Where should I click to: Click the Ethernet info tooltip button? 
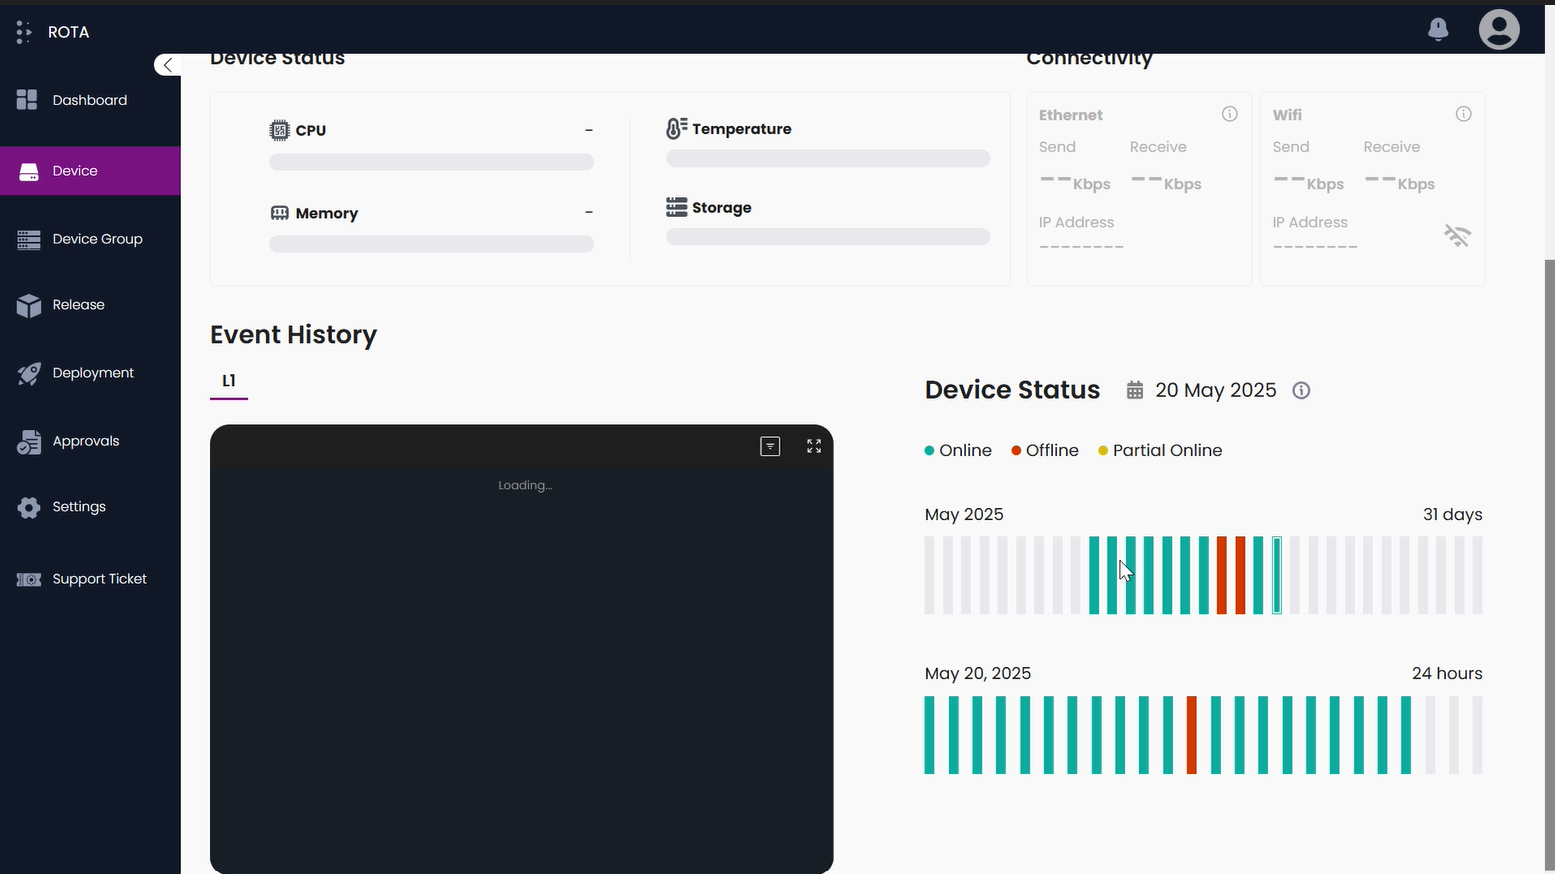pos(1230,114)
